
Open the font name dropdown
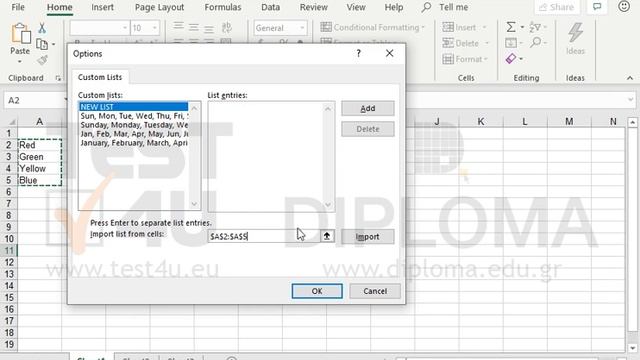coord(124,28)
